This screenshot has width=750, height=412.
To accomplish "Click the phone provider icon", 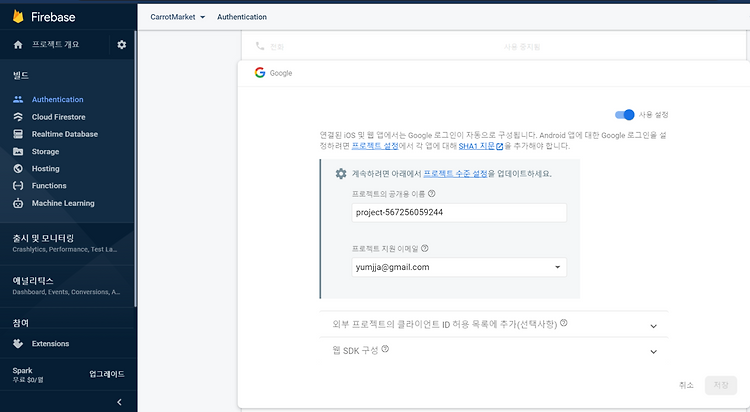I will 260,46.
